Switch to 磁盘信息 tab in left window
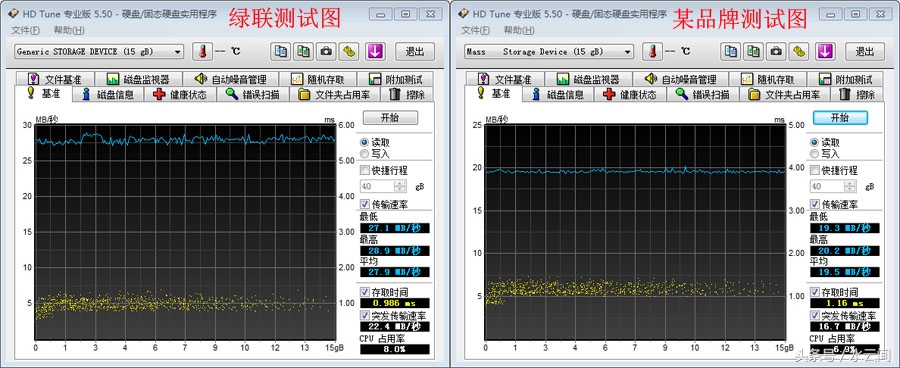The height and width of the screenshot is (368, 900). pos(108,95)
